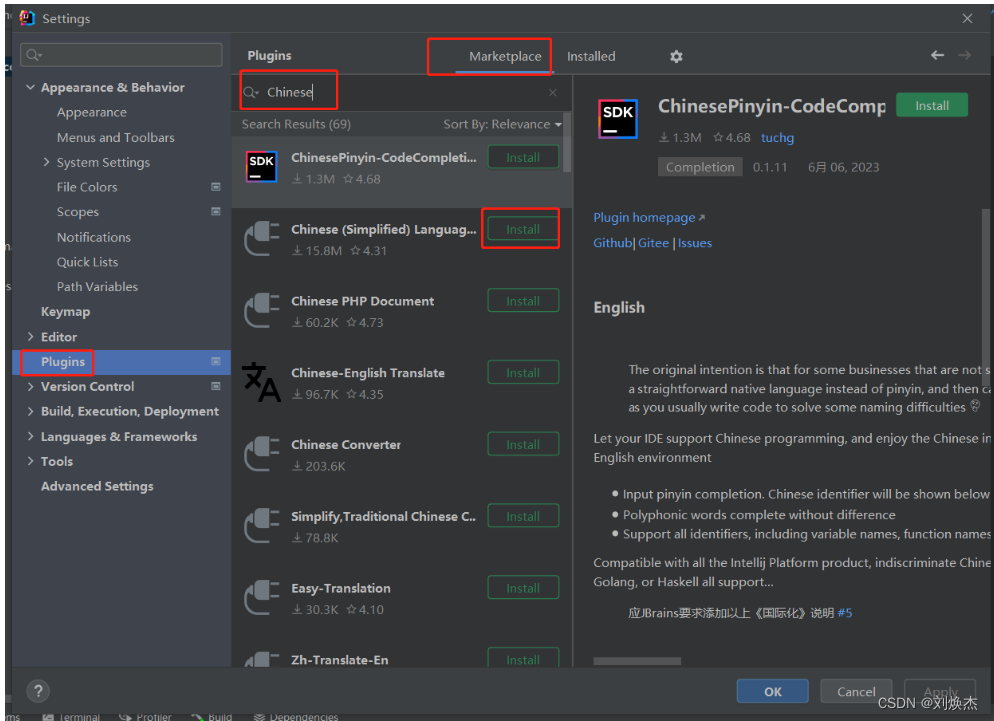Select Advanced Settings item

point(97,486)
